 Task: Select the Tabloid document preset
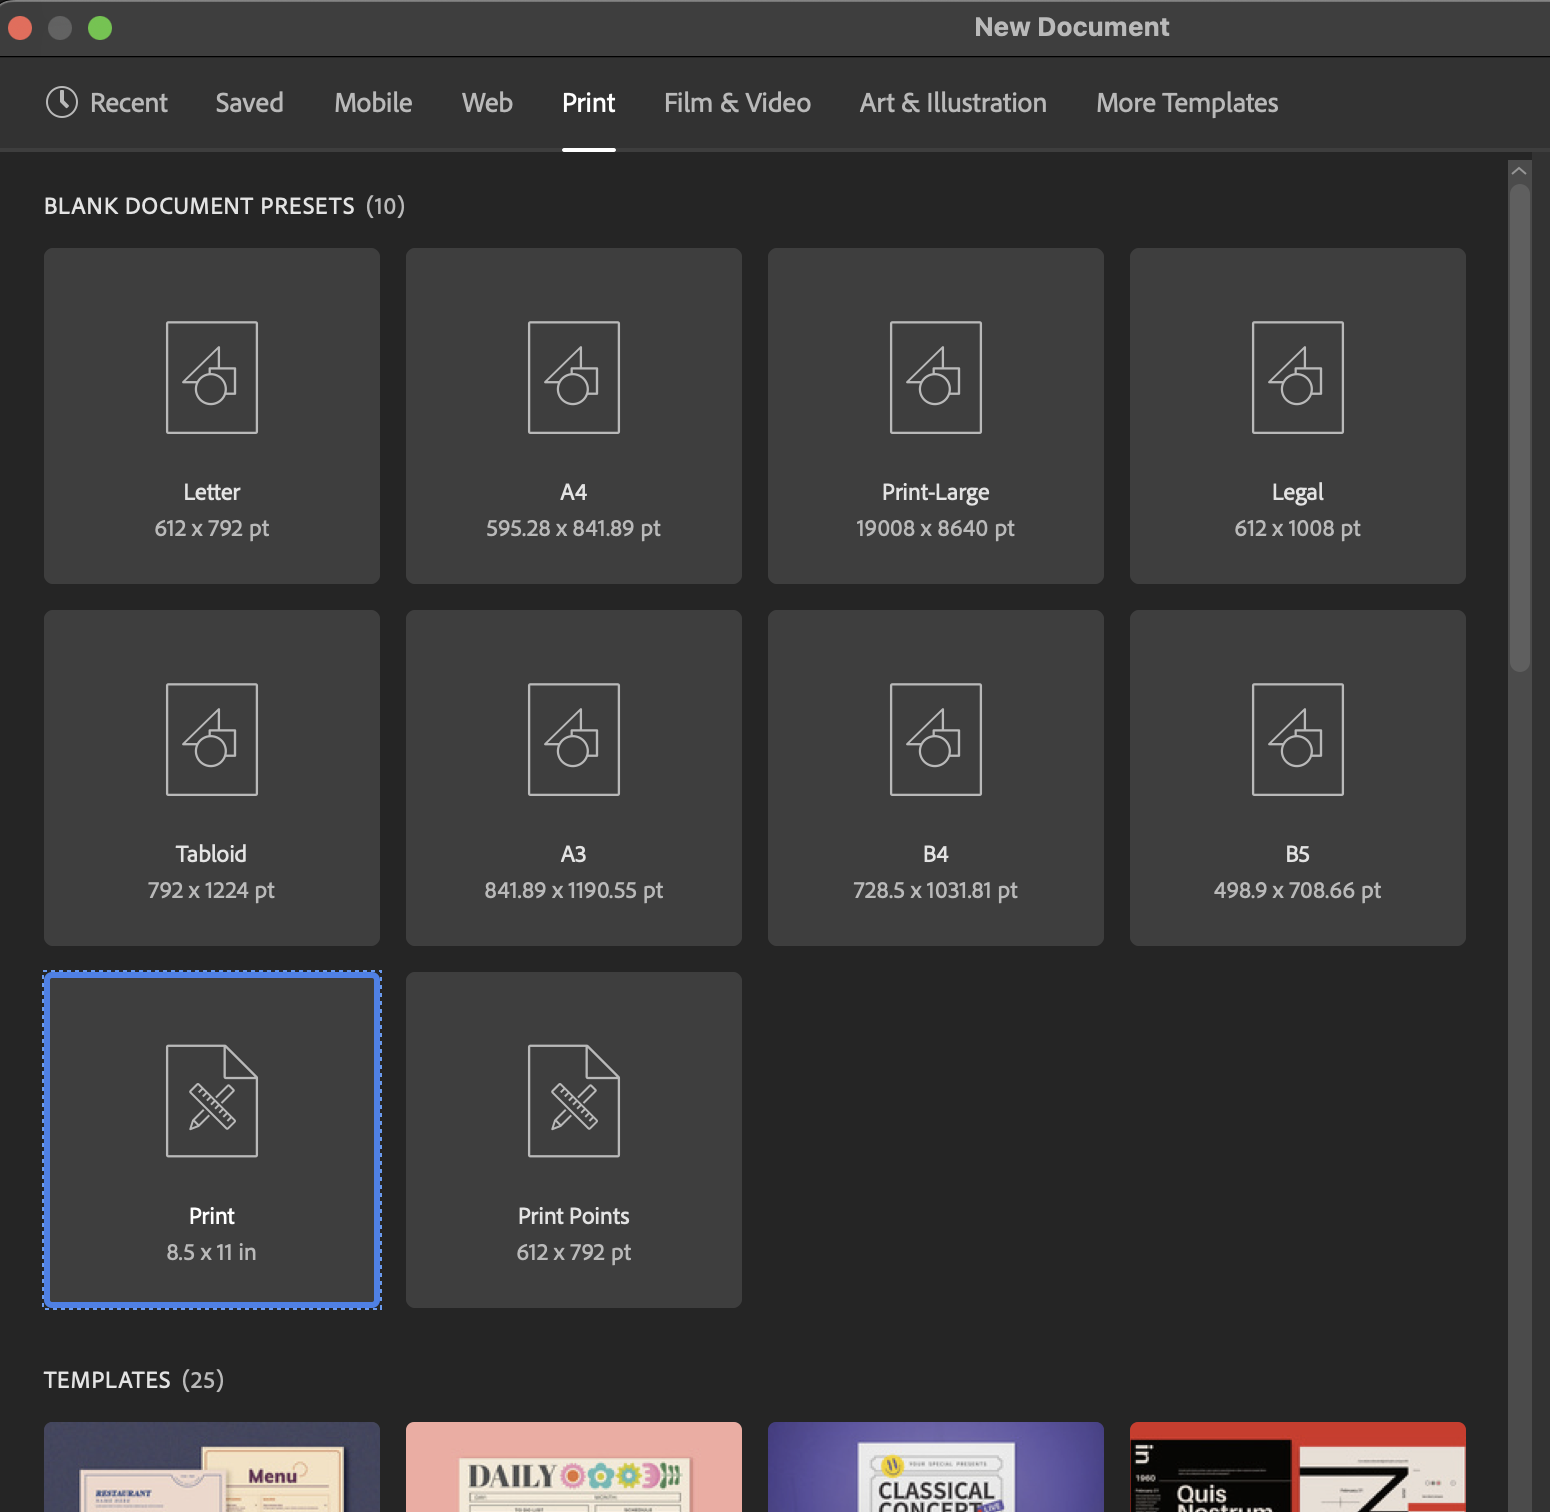[211, 777]
